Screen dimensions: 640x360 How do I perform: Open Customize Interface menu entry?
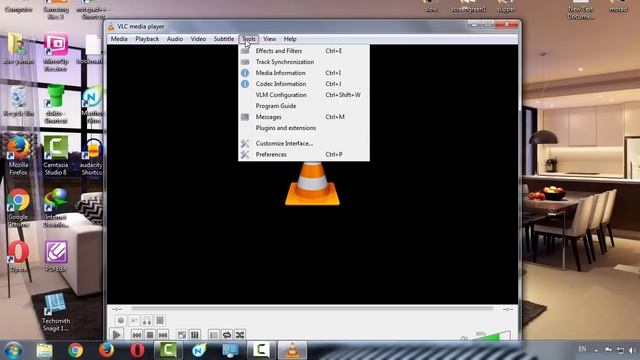click(x=304, y=144)
